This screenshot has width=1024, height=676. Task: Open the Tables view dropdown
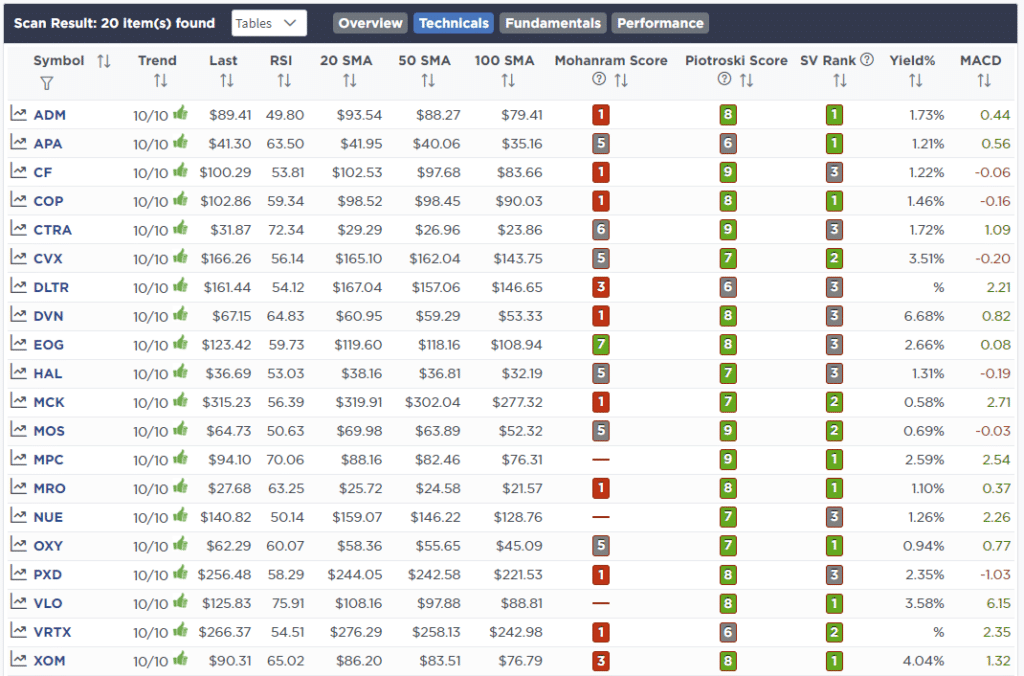click(269, 24)
